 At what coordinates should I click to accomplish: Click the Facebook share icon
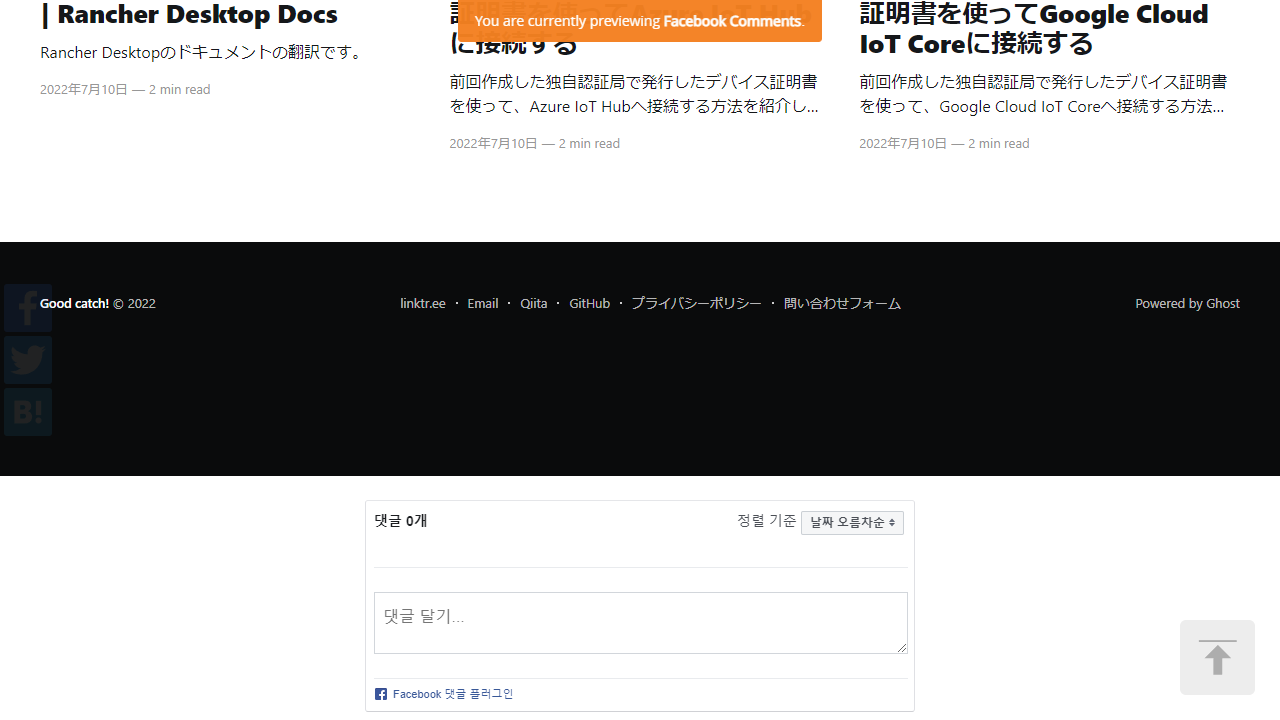click(28, 308)
